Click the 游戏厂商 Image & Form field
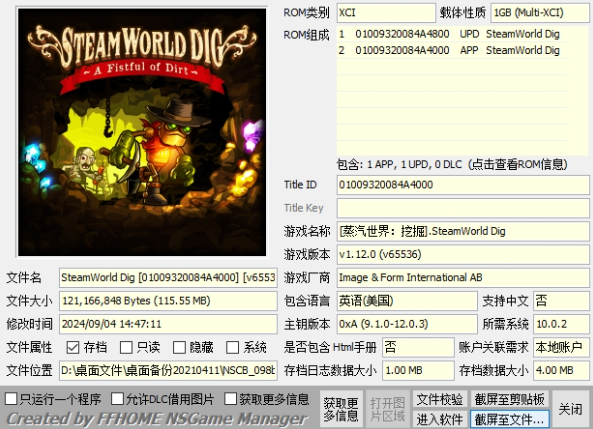 click(x=463, y=278)
